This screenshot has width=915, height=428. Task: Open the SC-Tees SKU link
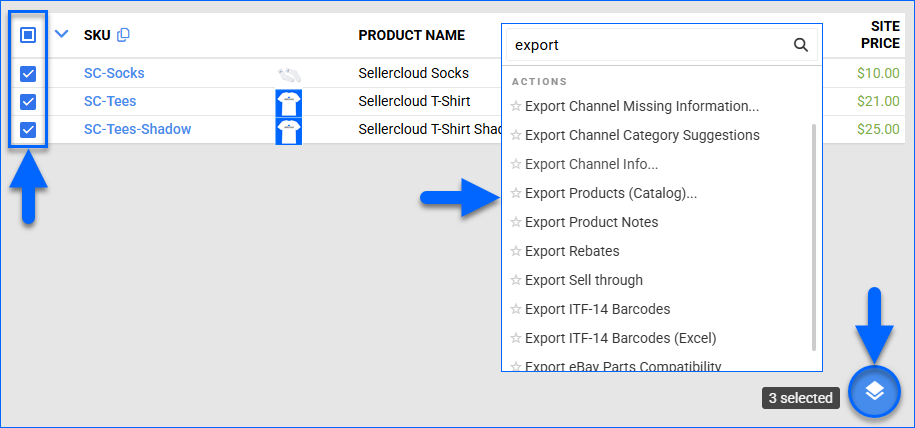(x=110, y=101)
